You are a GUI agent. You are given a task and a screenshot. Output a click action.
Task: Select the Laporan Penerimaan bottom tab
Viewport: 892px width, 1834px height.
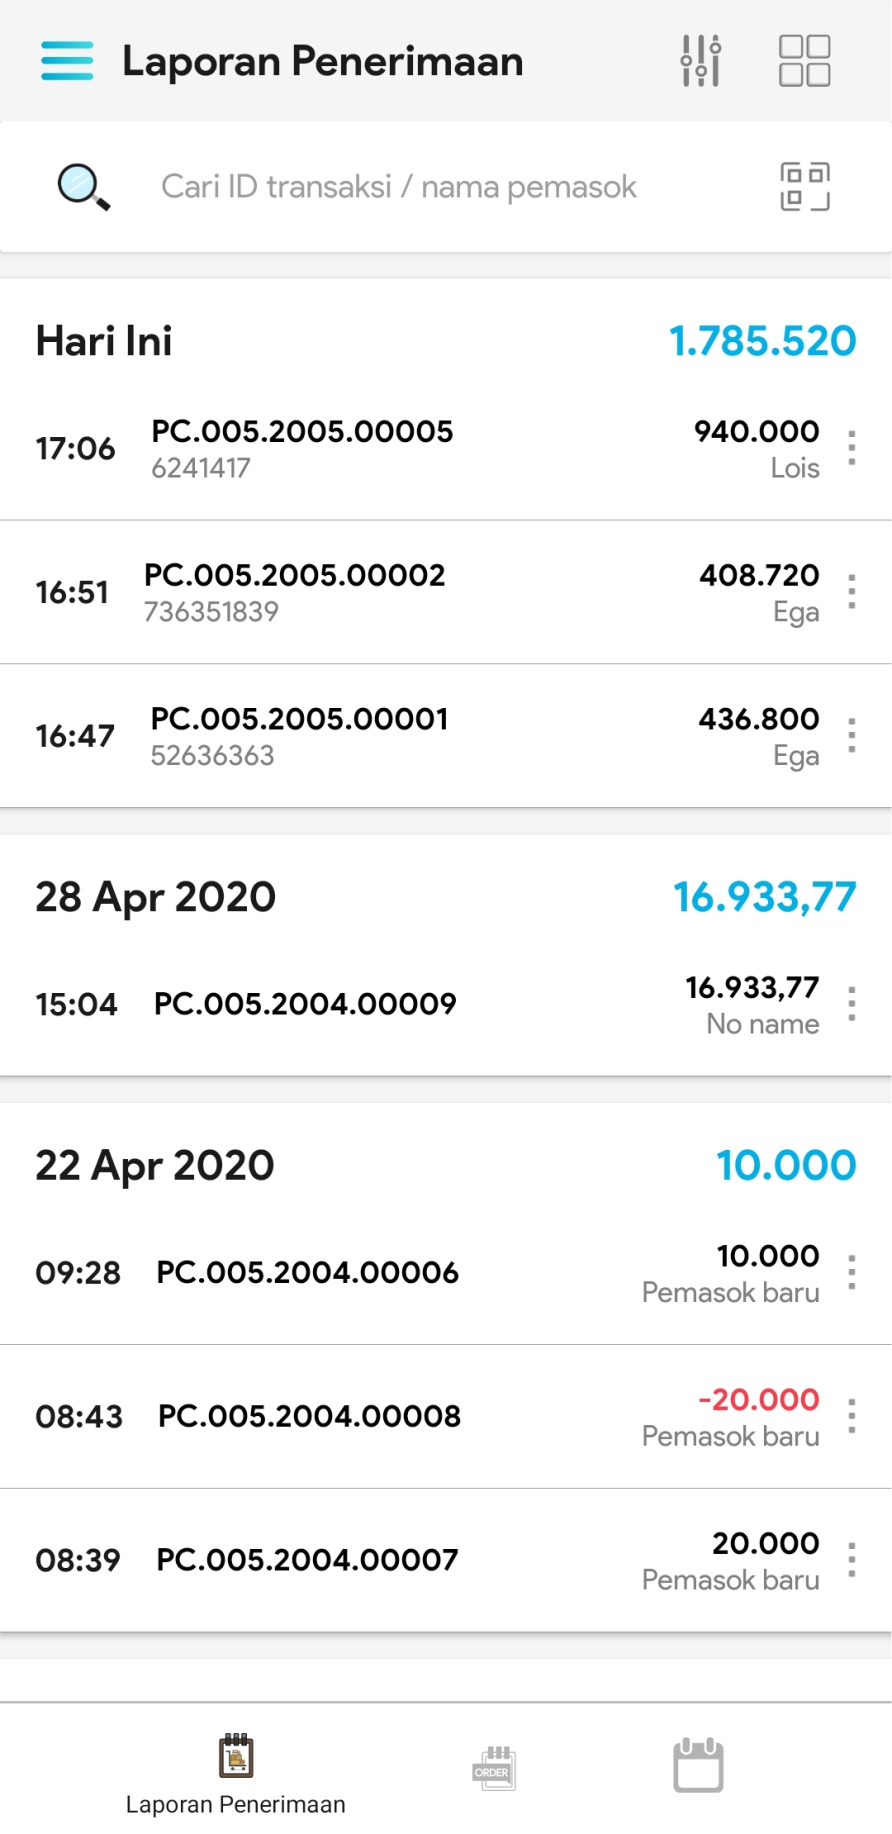pyautogui.click(x=236, y=1774)
